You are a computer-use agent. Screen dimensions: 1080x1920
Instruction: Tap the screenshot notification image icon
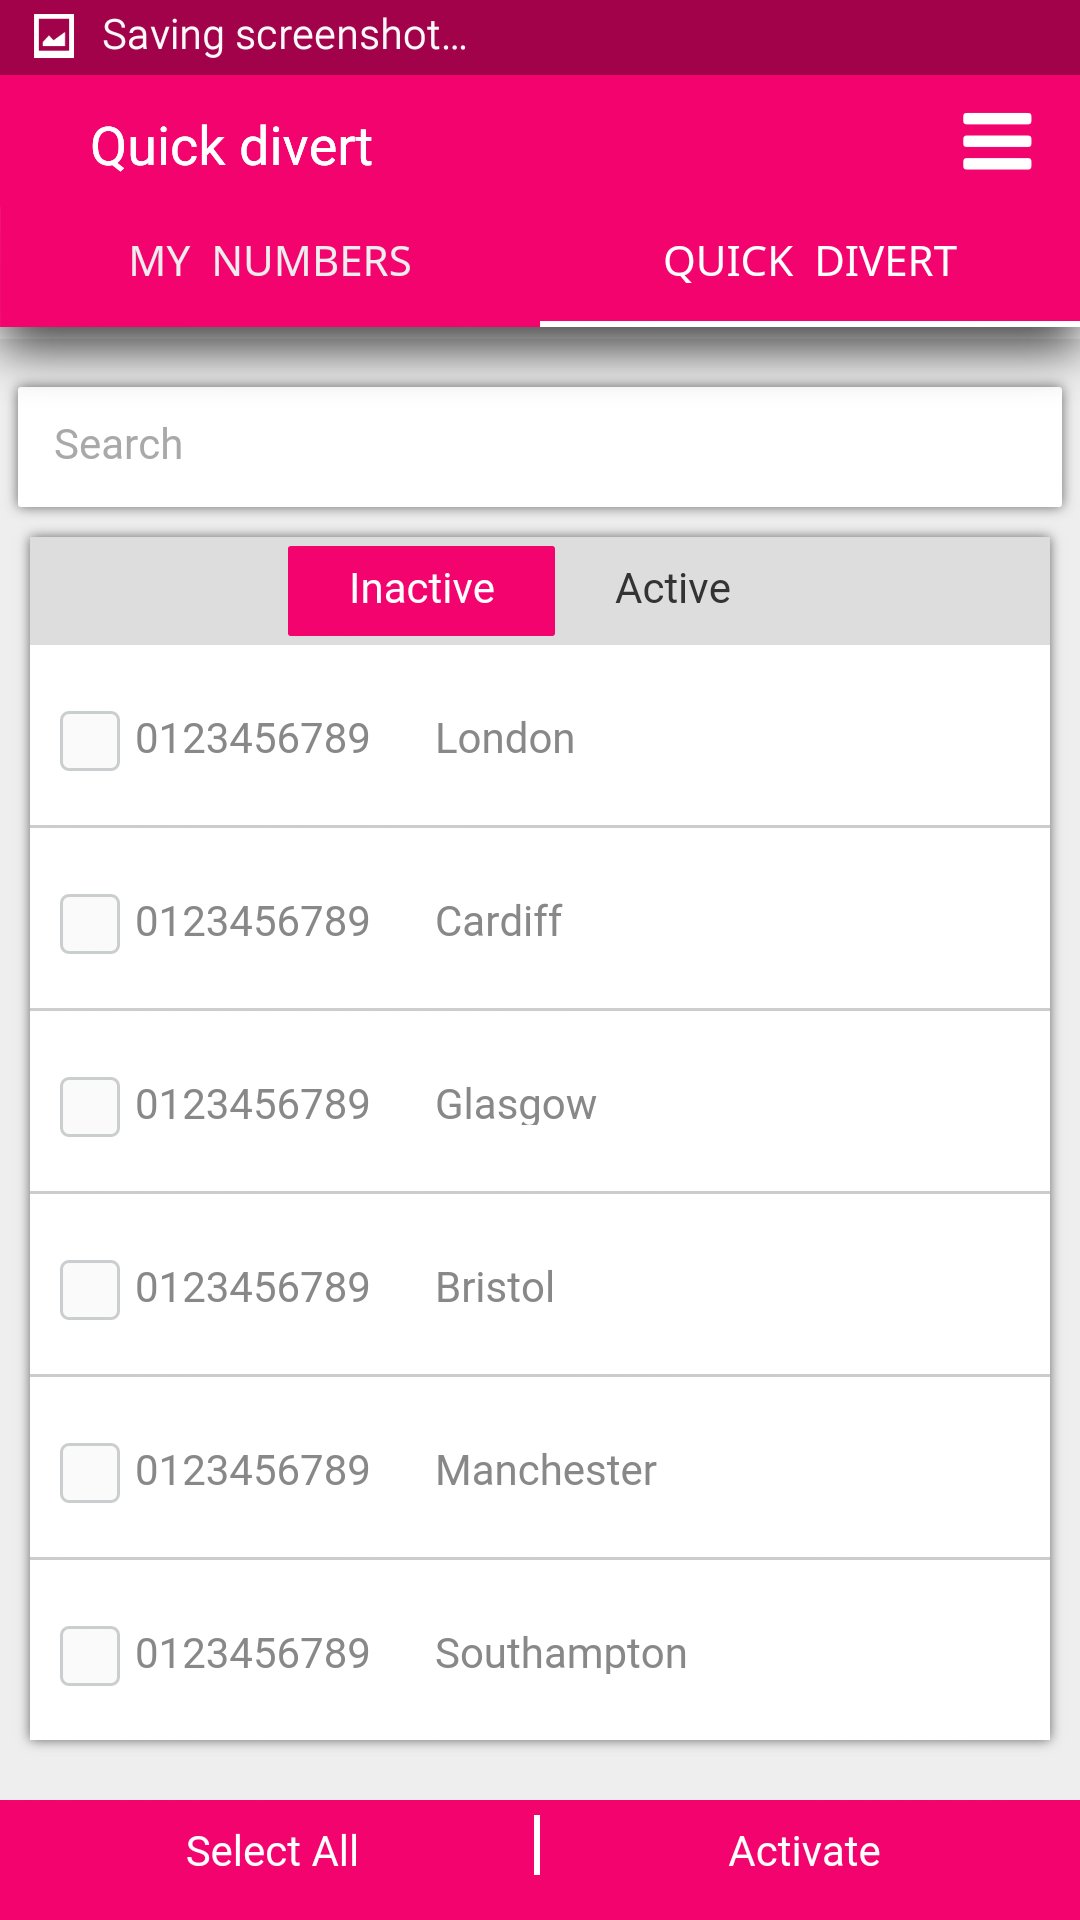pos(54,37)
